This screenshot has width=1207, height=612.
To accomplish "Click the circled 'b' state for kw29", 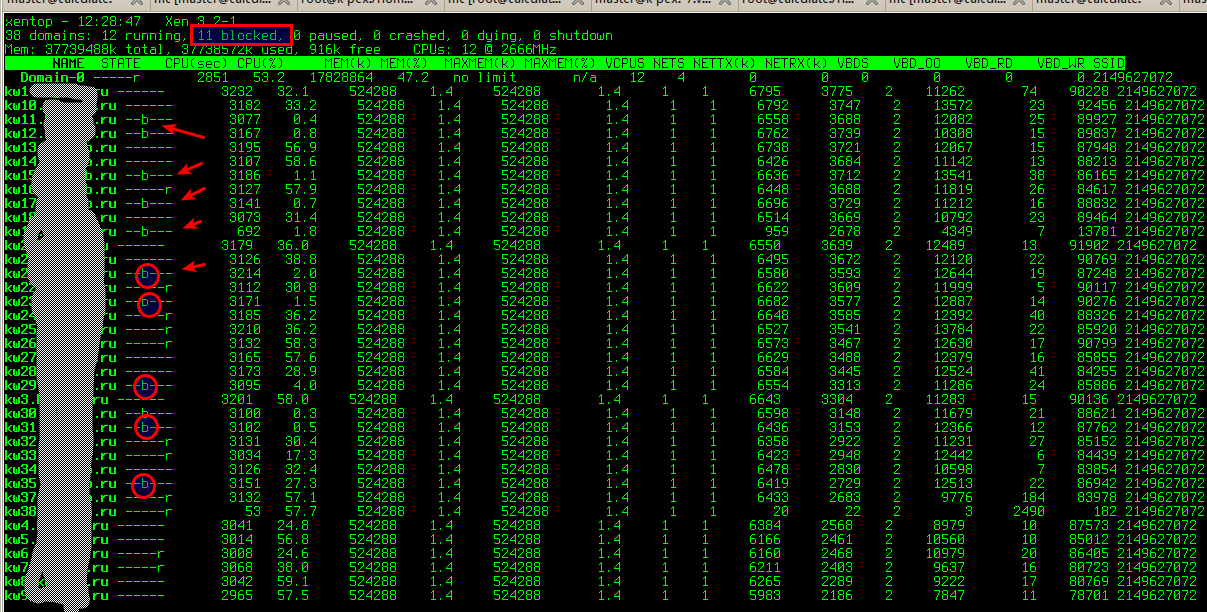I will (146, 385).
